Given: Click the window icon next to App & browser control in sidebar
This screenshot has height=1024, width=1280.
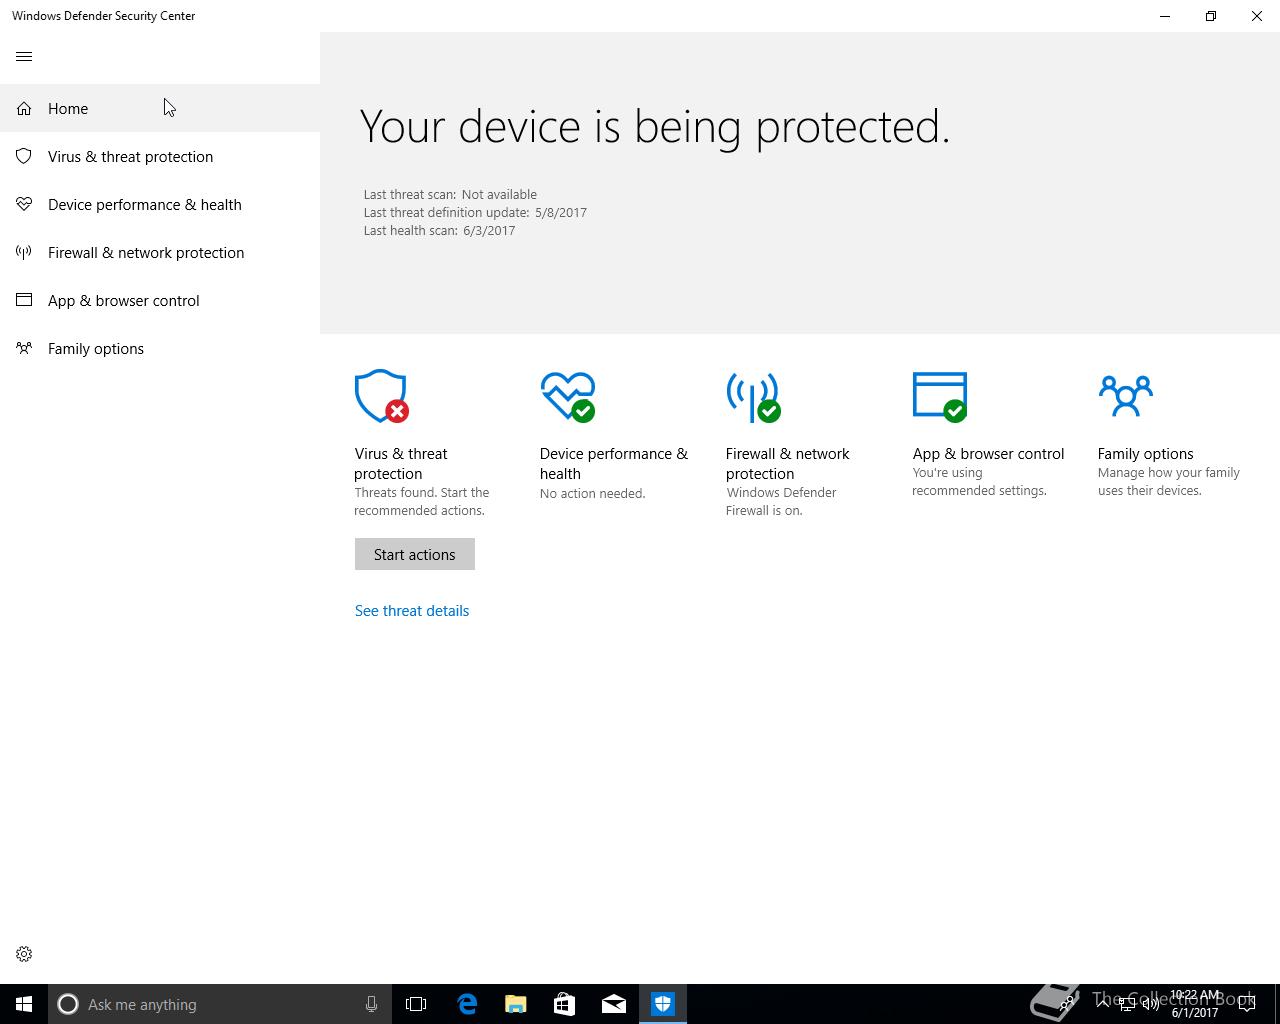Looking at the screenshot, I should pyautogui.click(x=24, y=300).
